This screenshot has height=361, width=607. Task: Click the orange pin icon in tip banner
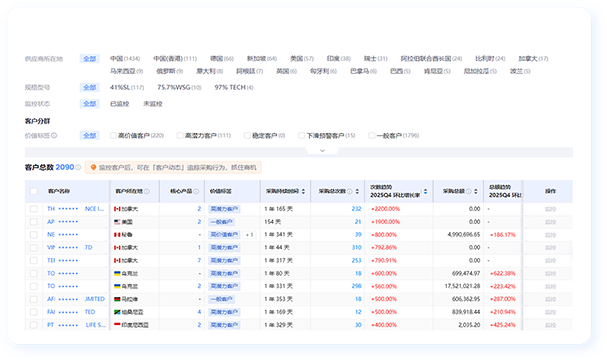click(93, 168)
